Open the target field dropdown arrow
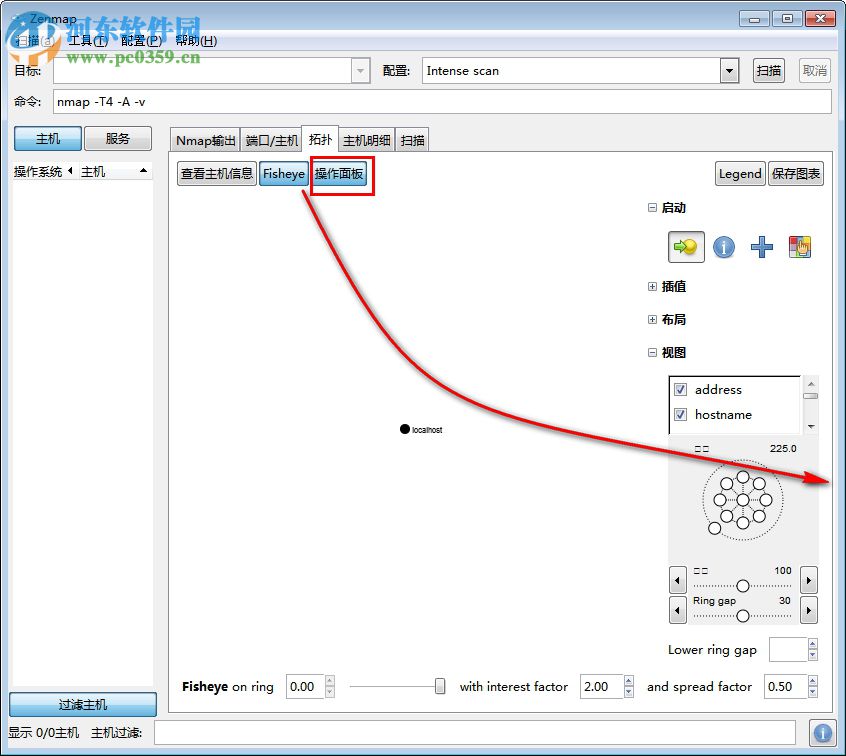This screenshot has height=756, width=846. 360,70
